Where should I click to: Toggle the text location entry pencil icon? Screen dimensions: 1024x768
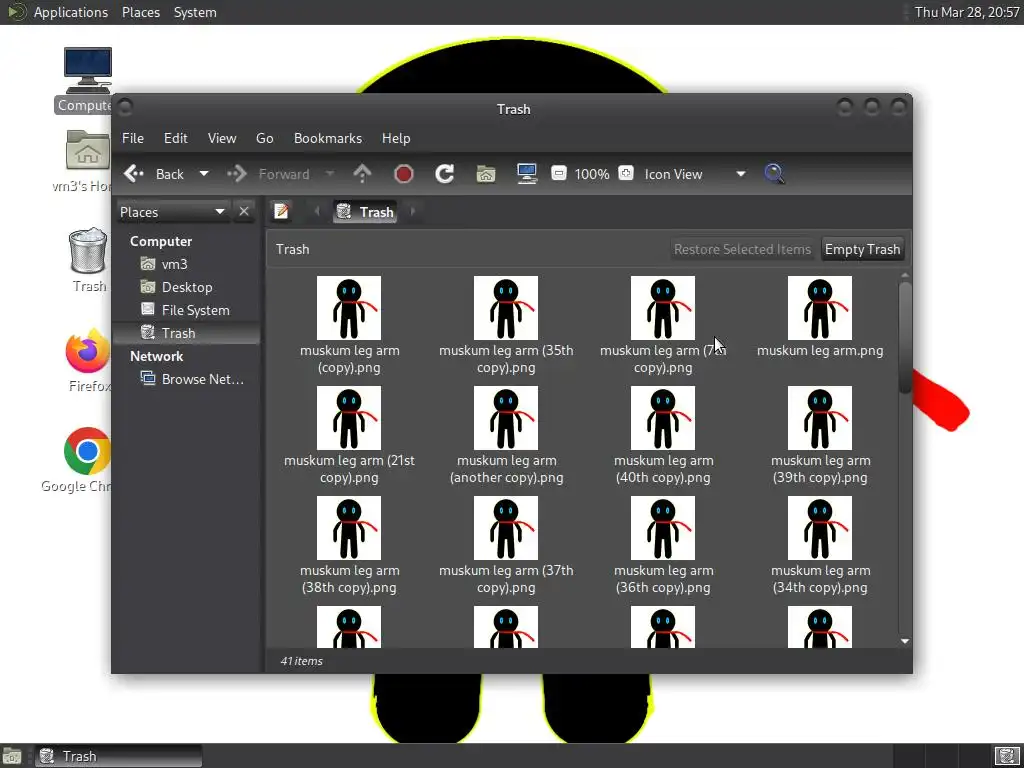[281, 212]
